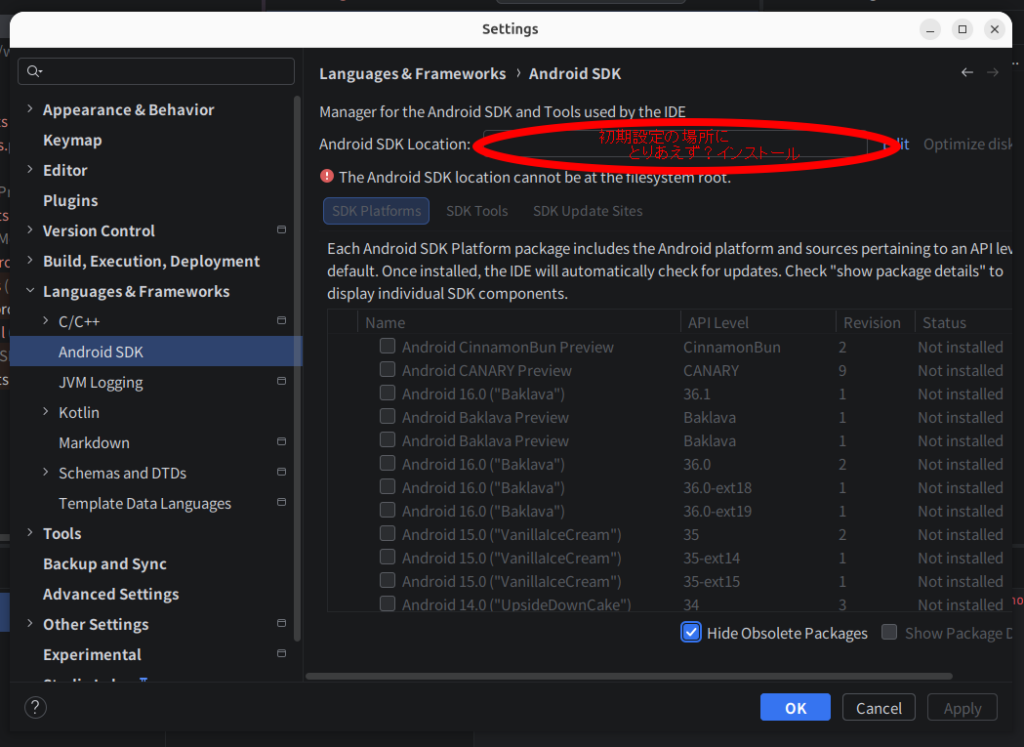The image size is (1024, 747).
Task: Click the forward navigation arrow
Action: tap(993, 72)
